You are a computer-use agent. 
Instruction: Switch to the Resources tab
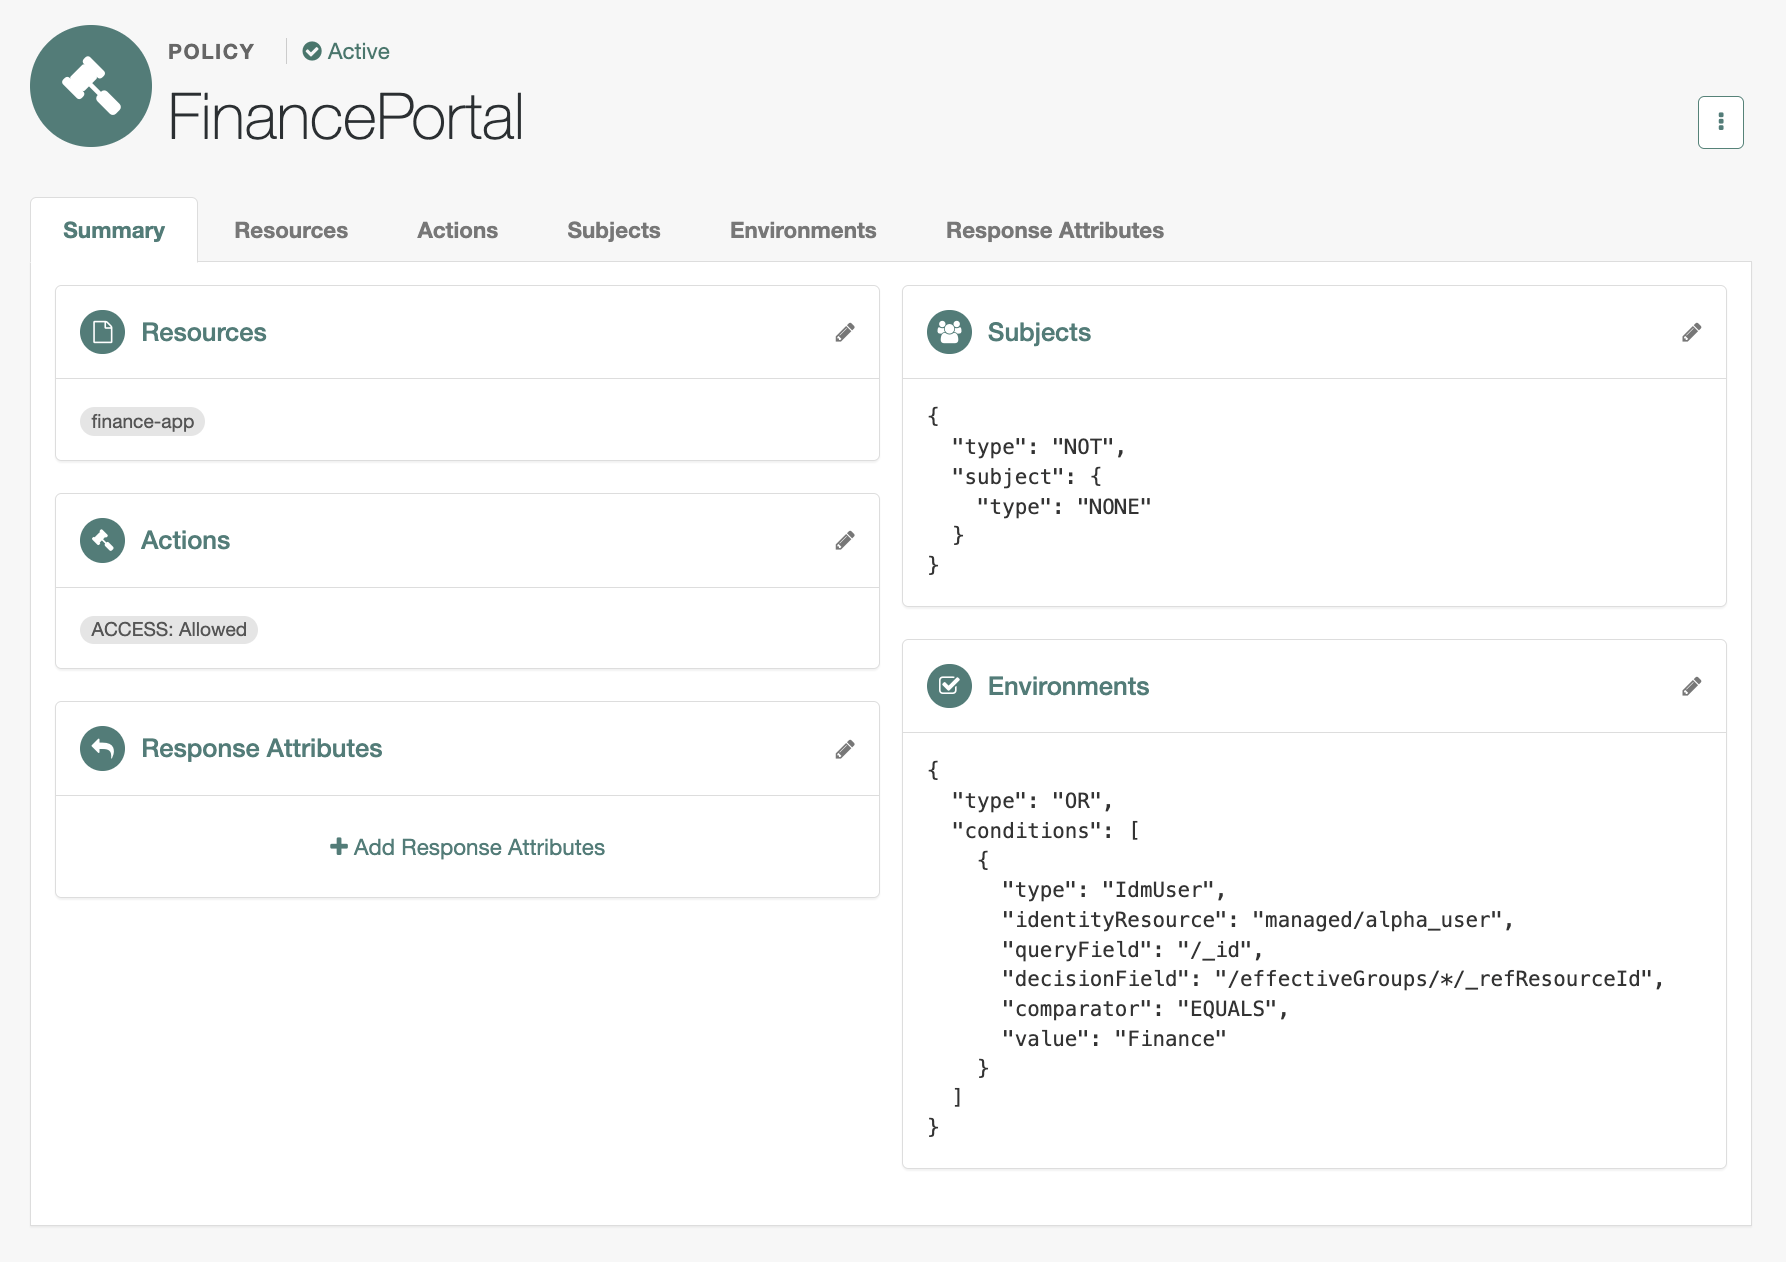pos(291,230)
